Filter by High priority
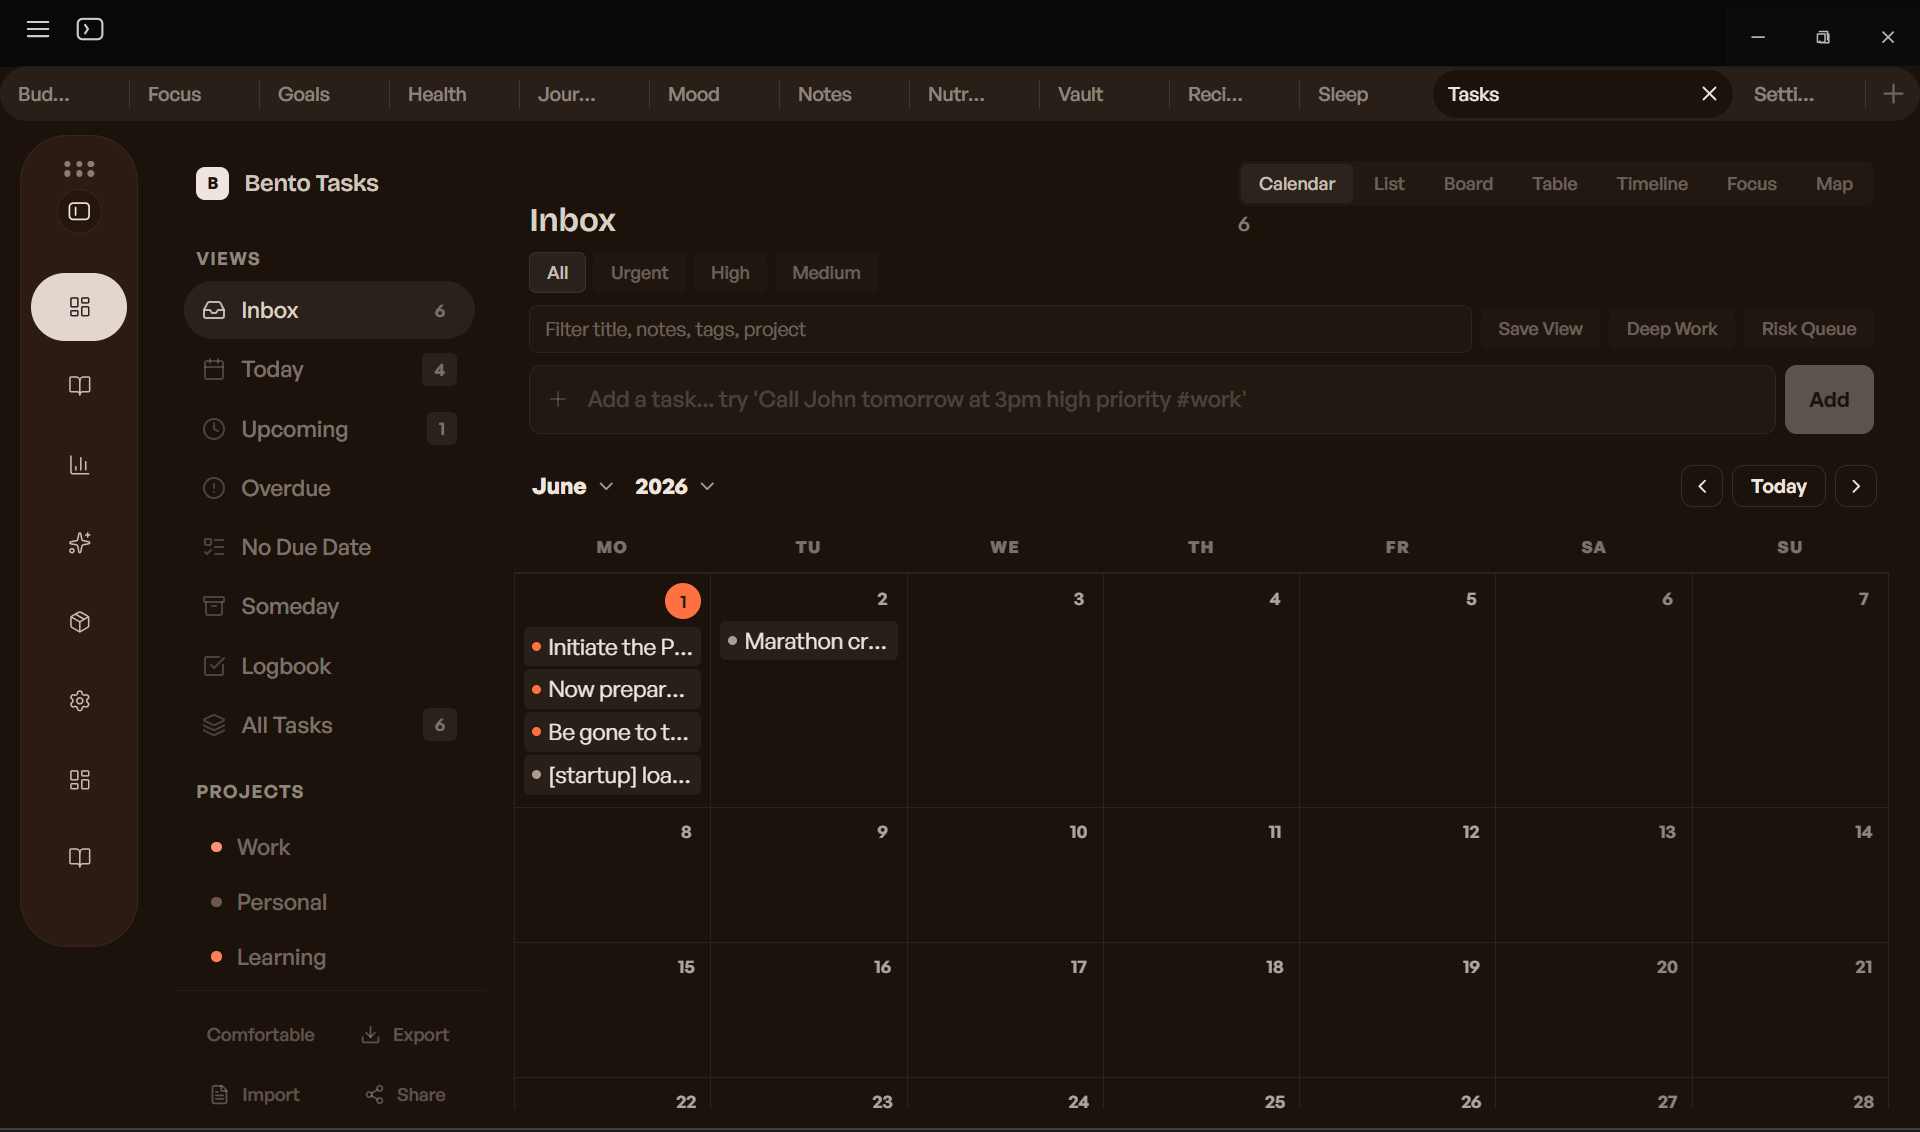This screenshot has width=1920, height=1132. 730,273
